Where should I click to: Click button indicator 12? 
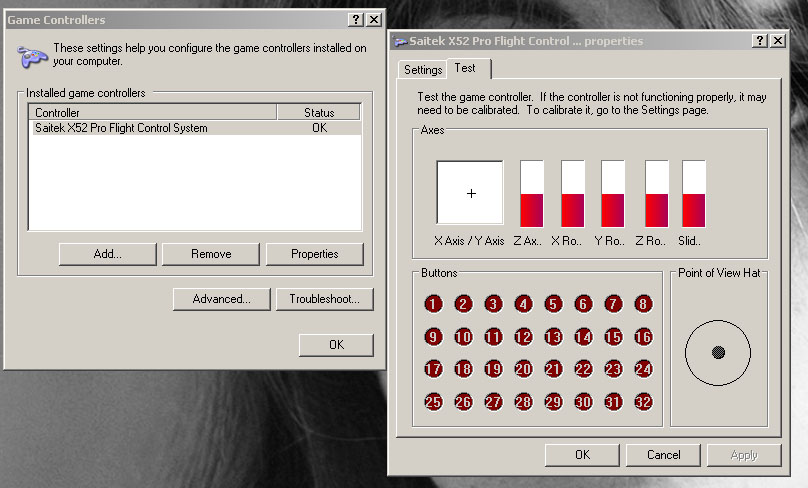point(524,337)
